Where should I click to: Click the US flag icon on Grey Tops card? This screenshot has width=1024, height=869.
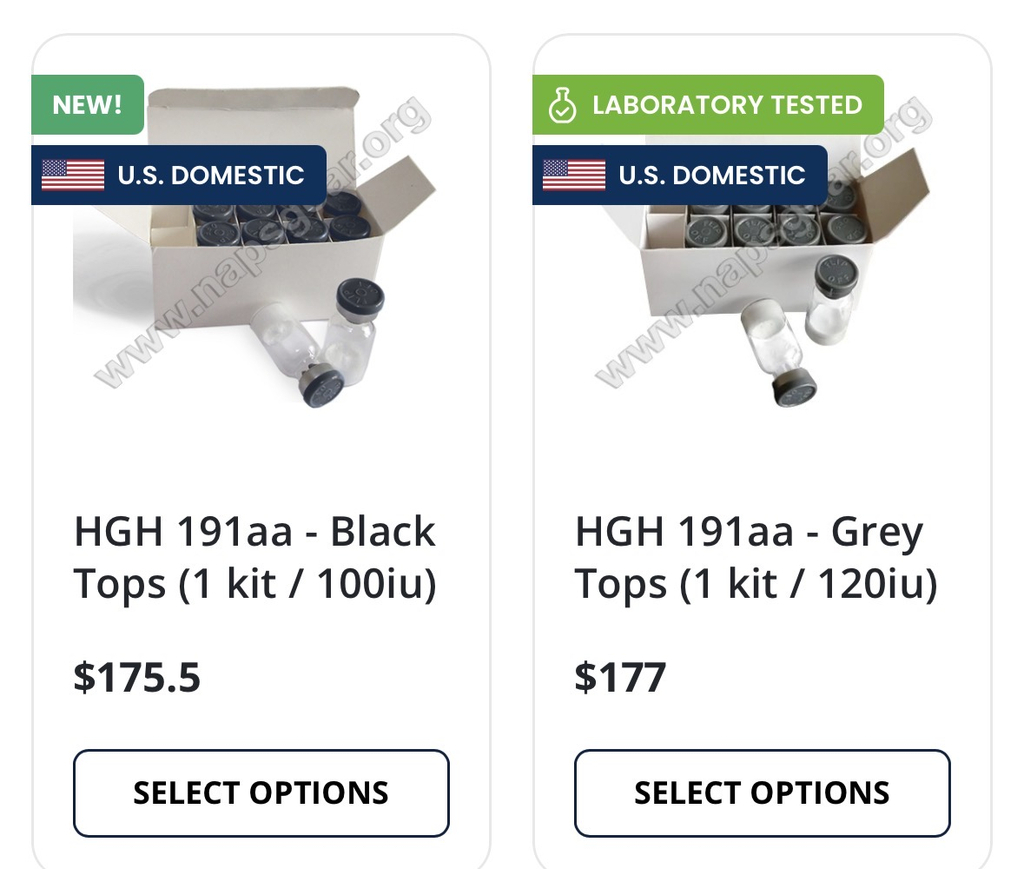point(574,175)
